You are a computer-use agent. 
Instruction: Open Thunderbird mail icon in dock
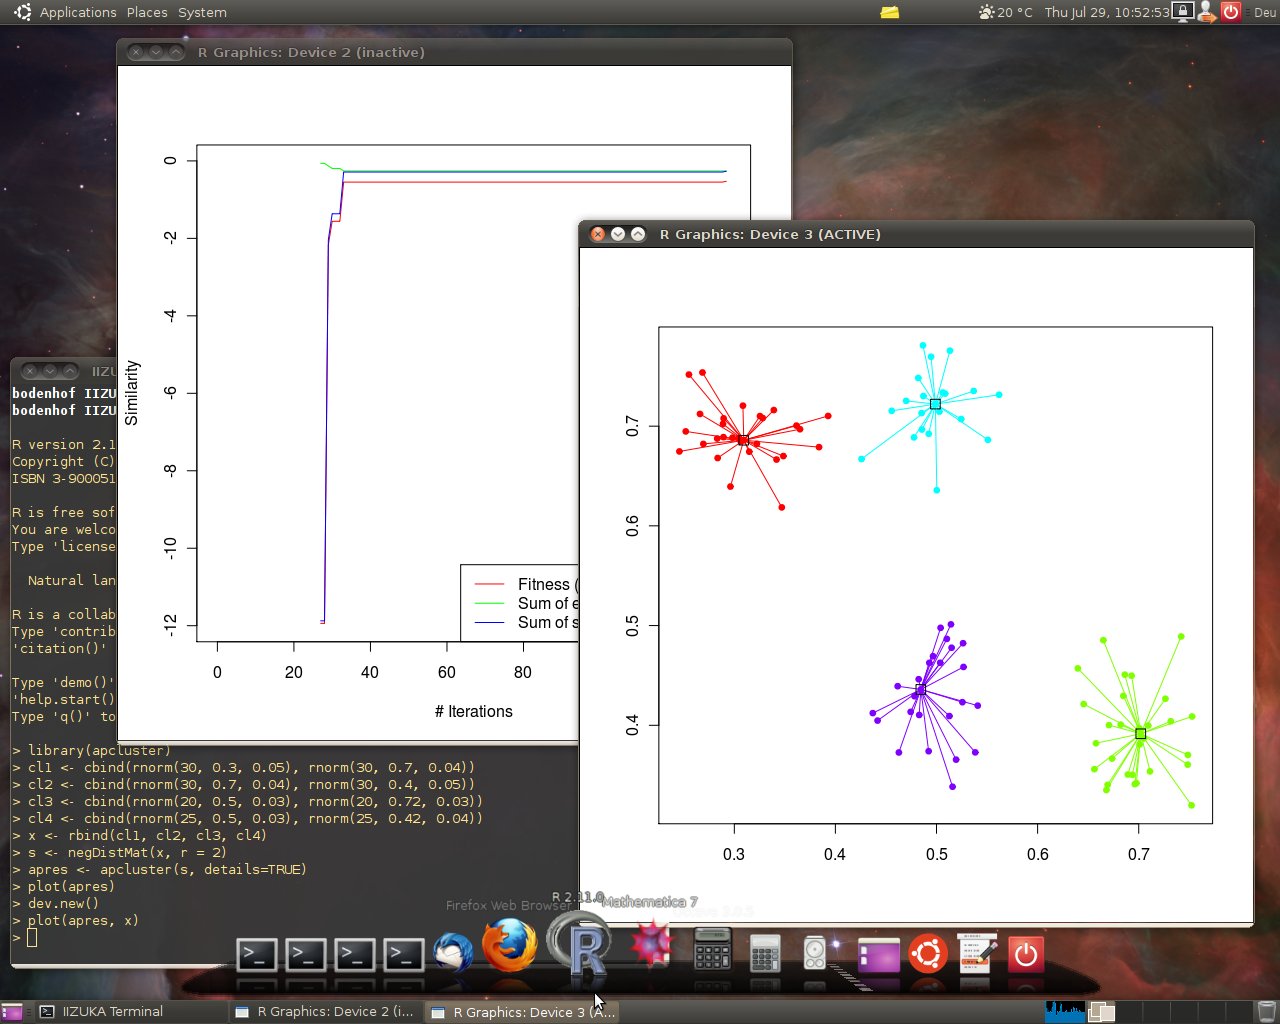[x=453, y=953]
